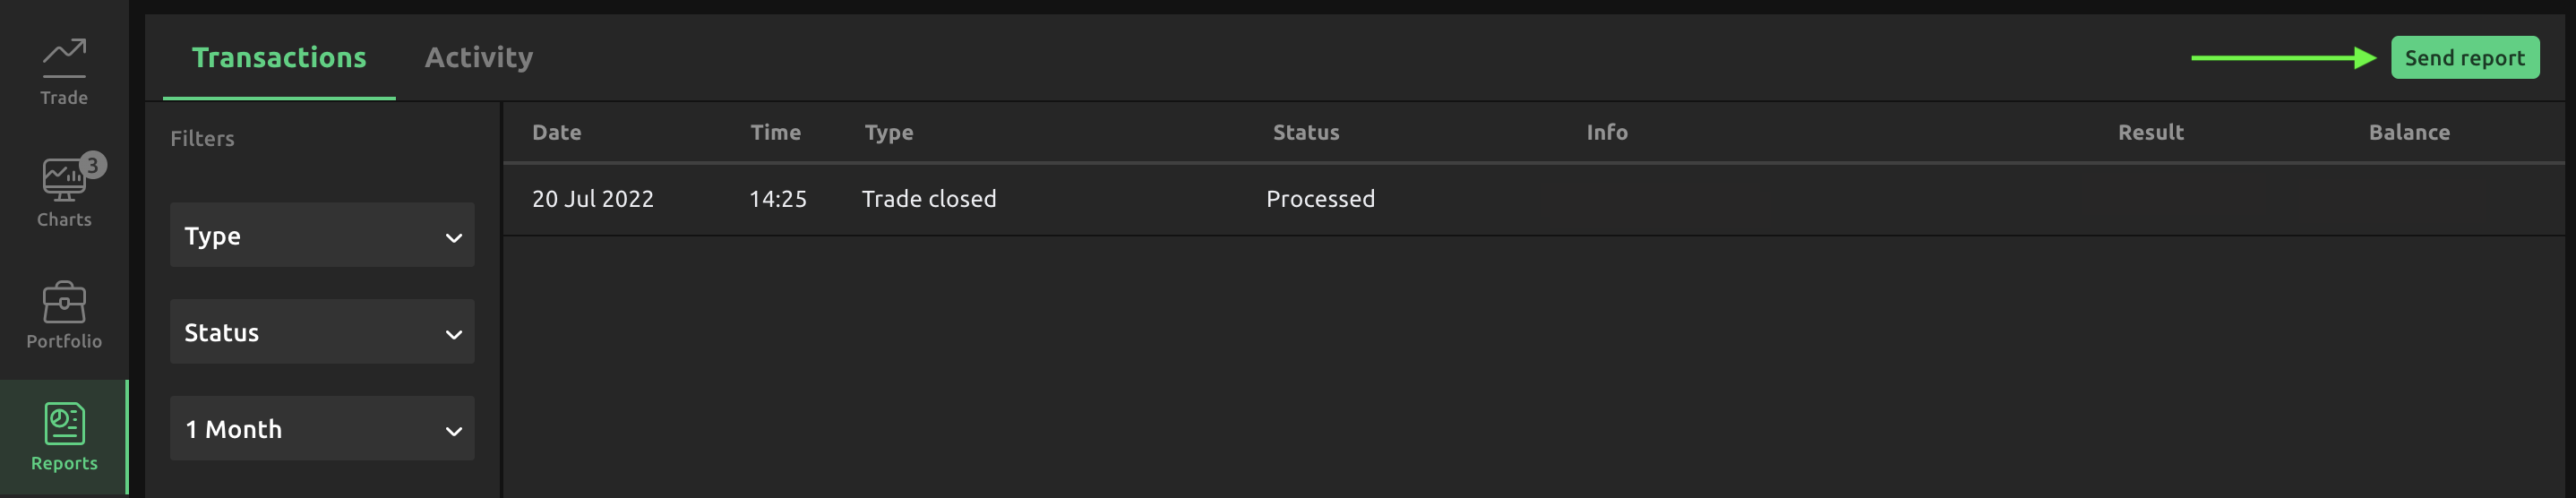Screen dimensions: 2576x498
Task: Click the Balance column header
Action: [2408, 133]
